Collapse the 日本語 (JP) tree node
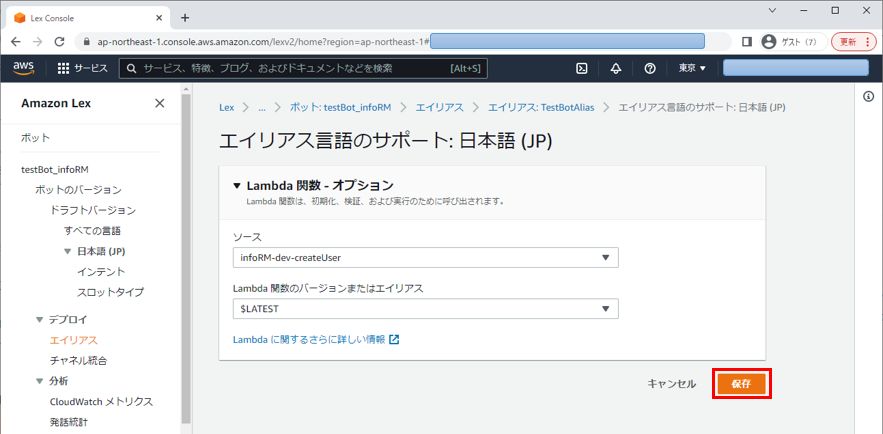The image size is (883, 434). [68, 251]
